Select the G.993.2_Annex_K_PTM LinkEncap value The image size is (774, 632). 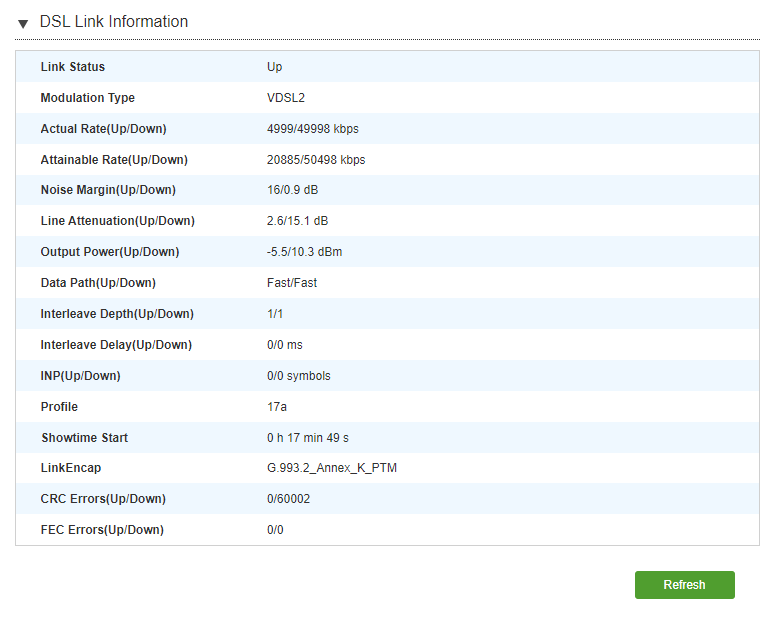pyautogui.click(x=332, y=468)
